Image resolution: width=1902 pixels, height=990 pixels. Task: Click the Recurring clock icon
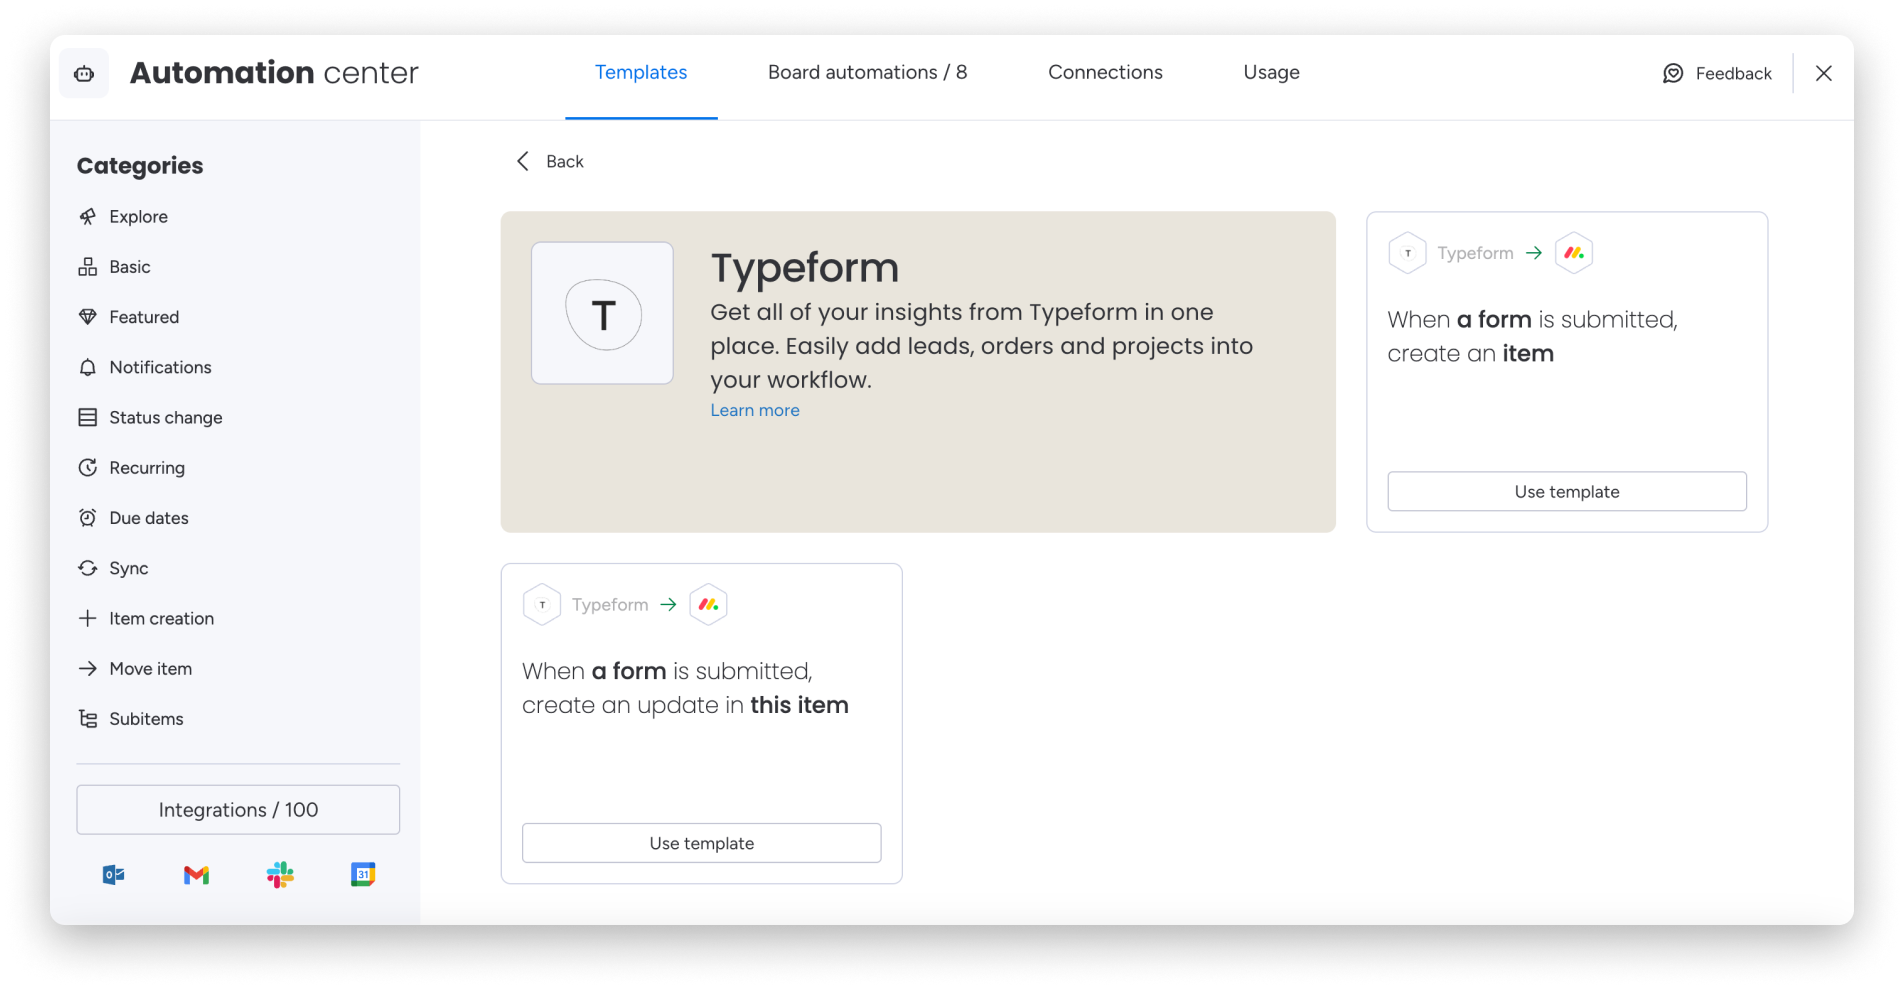click(x=88, y=468)
